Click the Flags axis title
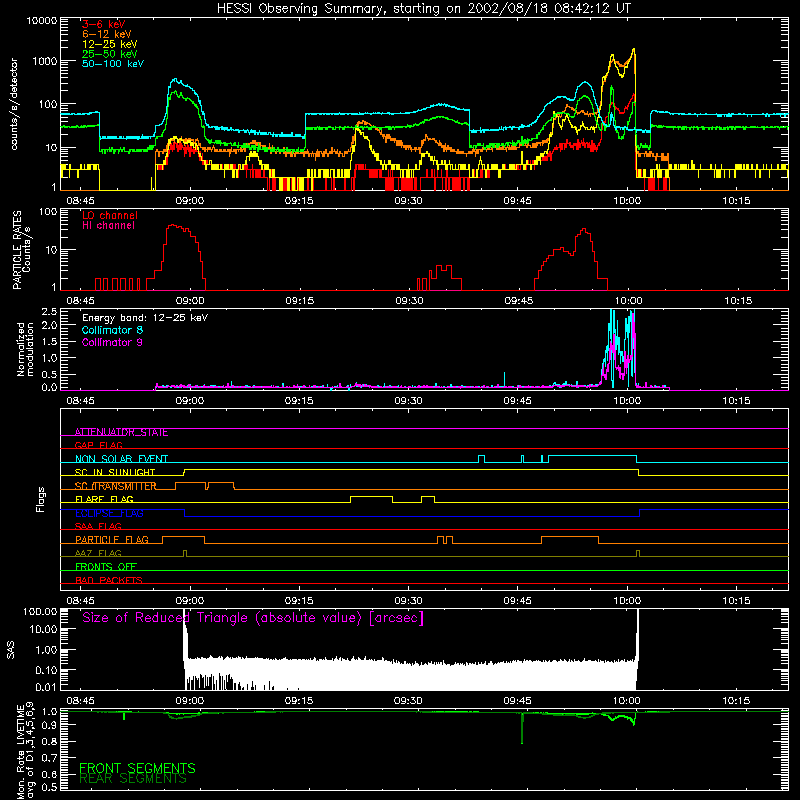 41,499
